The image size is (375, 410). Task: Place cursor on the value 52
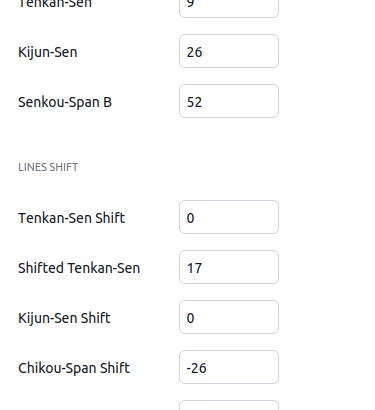[x=194, y=102]
